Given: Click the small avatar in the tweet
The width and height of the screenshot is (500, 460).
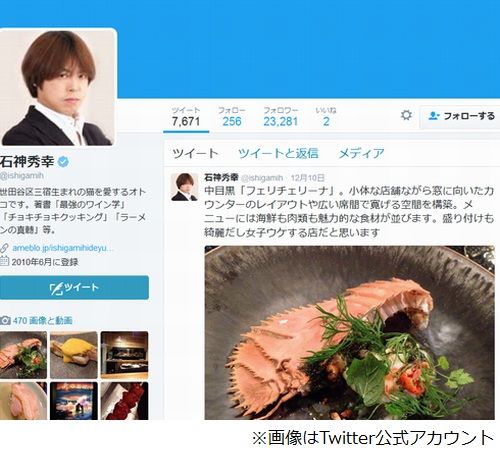Looking at the screenshot, I should [x=184, y=187].
